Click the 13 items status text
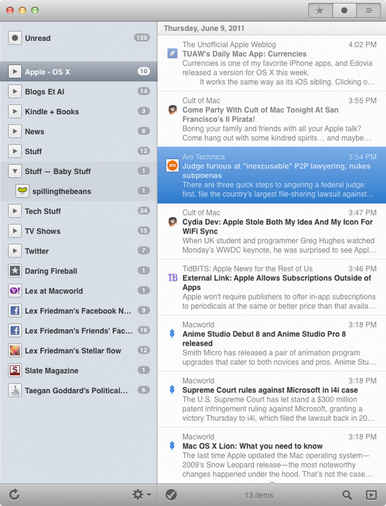 [x=259, y=495]
